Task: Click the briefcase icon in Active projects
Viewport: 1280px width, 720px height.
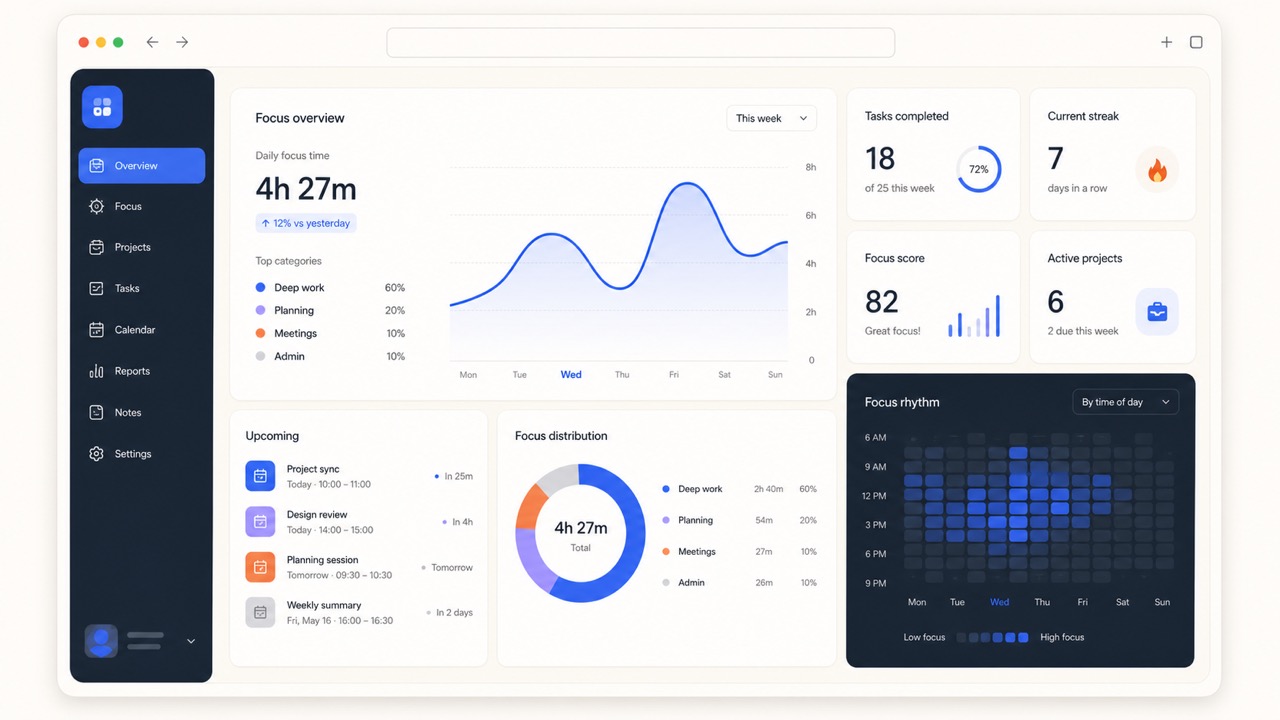Action: pyautogui.click(x=1157, y=312)
